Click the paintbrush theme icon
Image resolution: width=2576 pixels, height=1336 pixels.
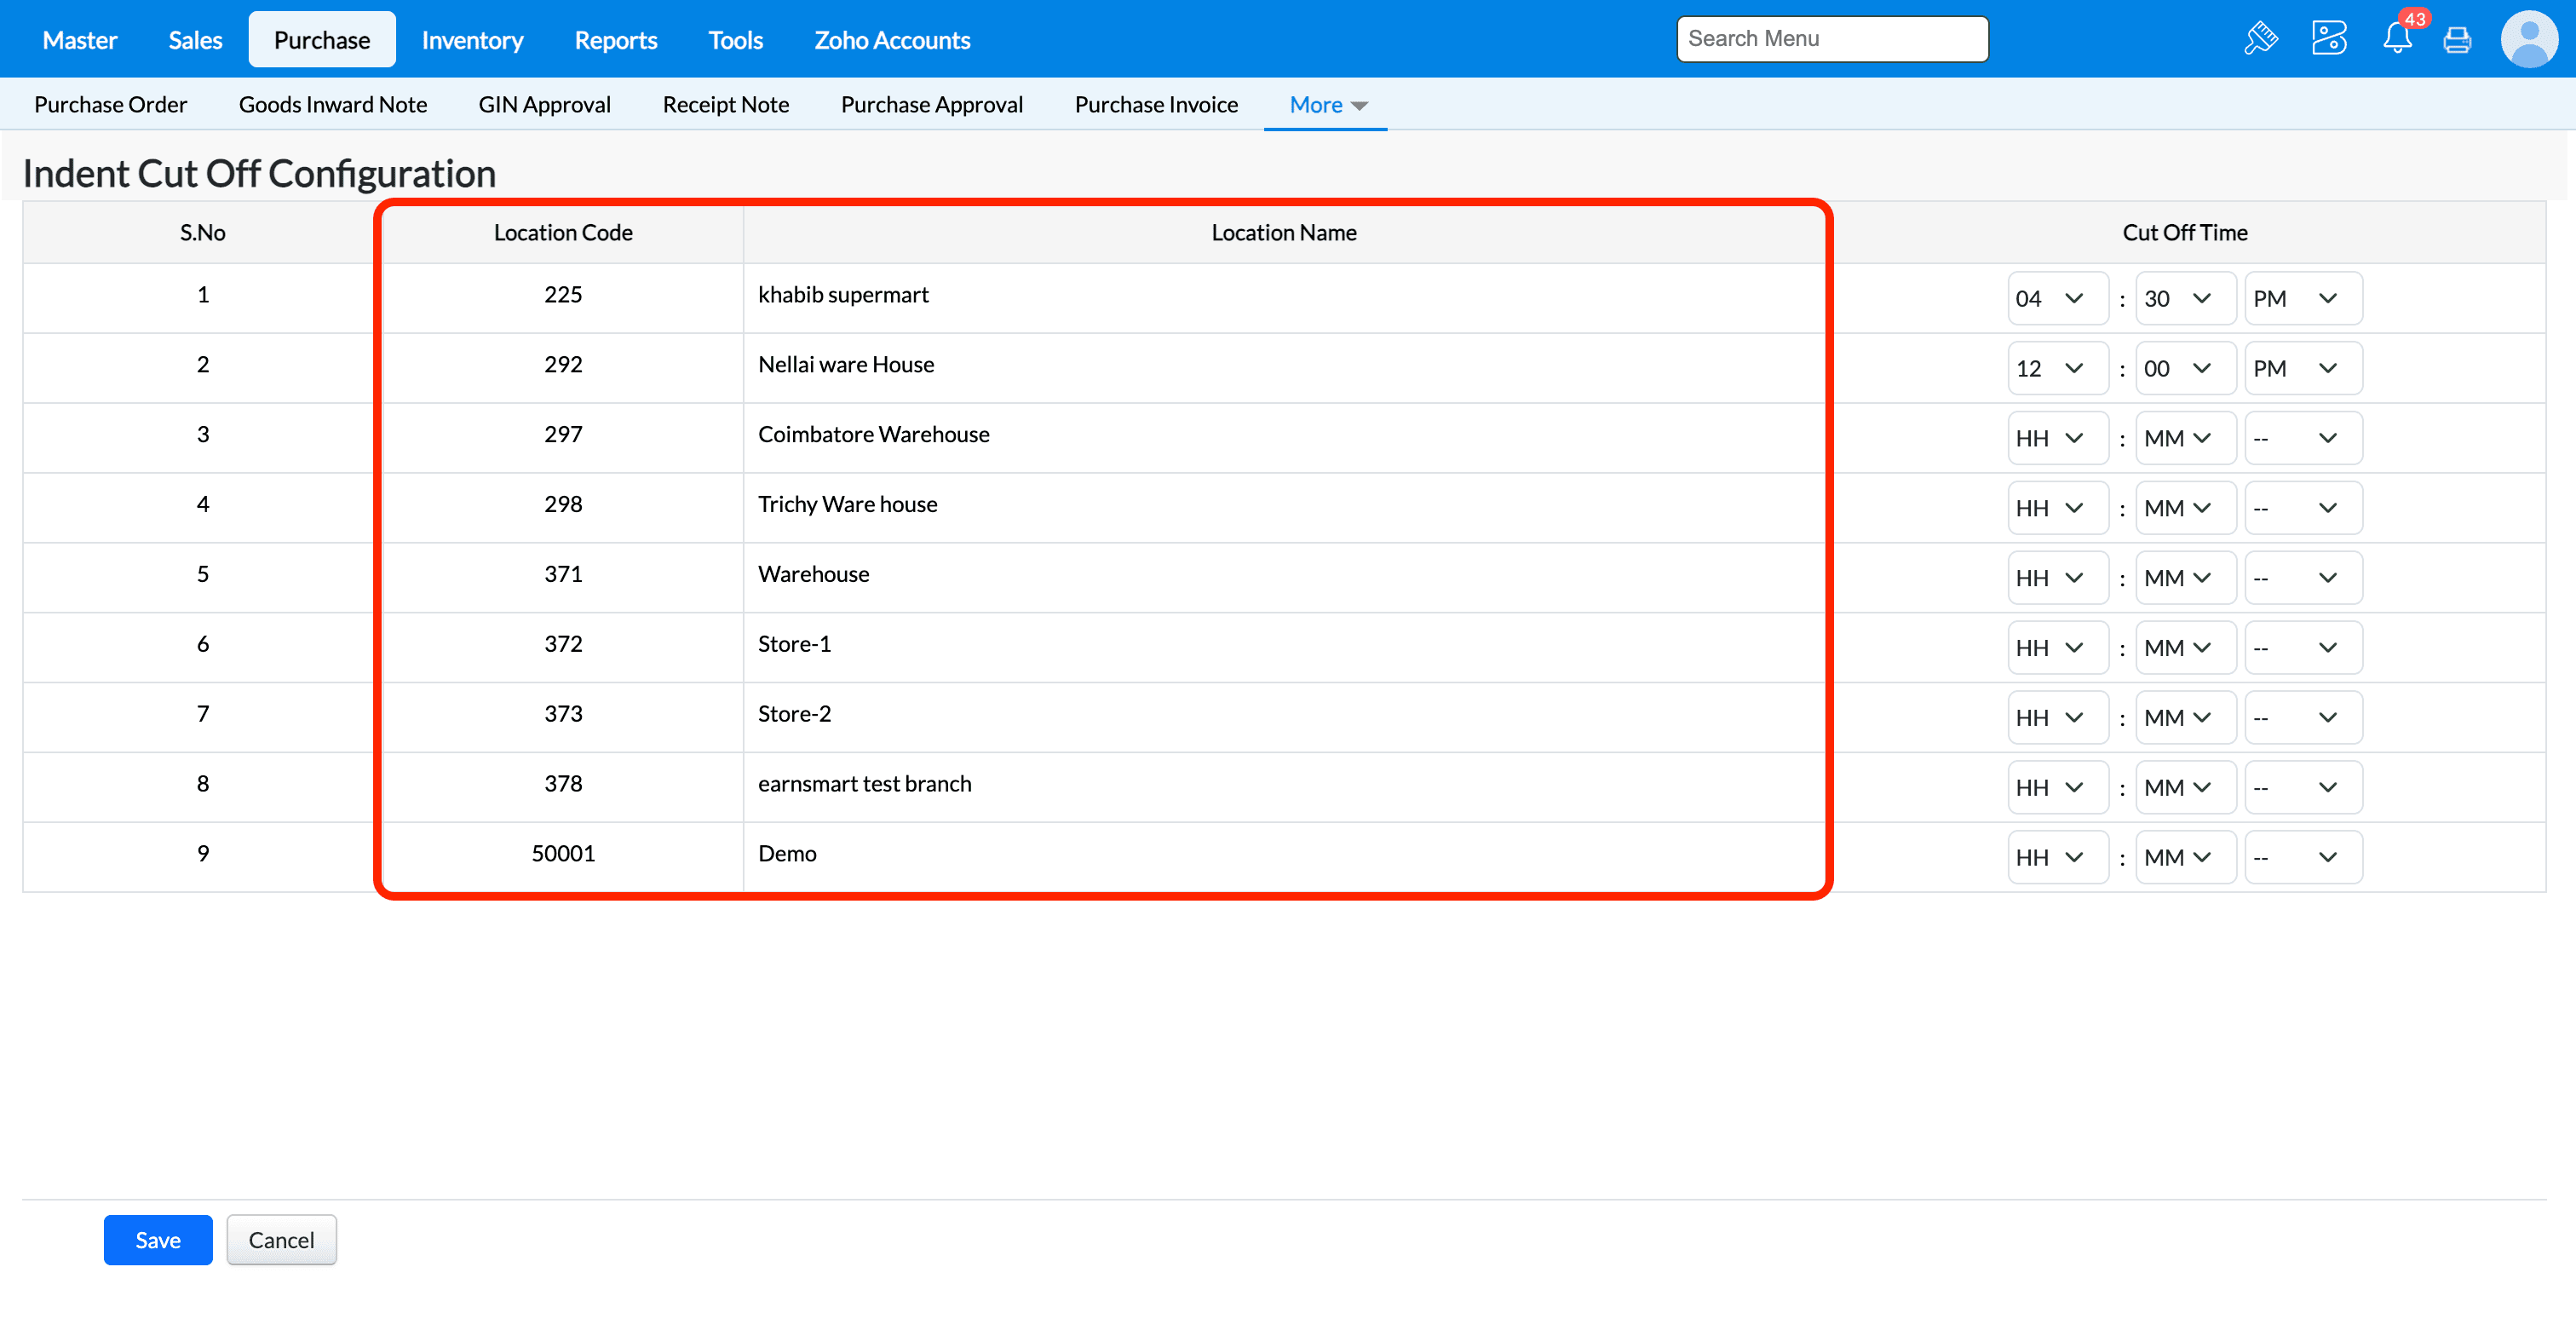click(2260, 39)
